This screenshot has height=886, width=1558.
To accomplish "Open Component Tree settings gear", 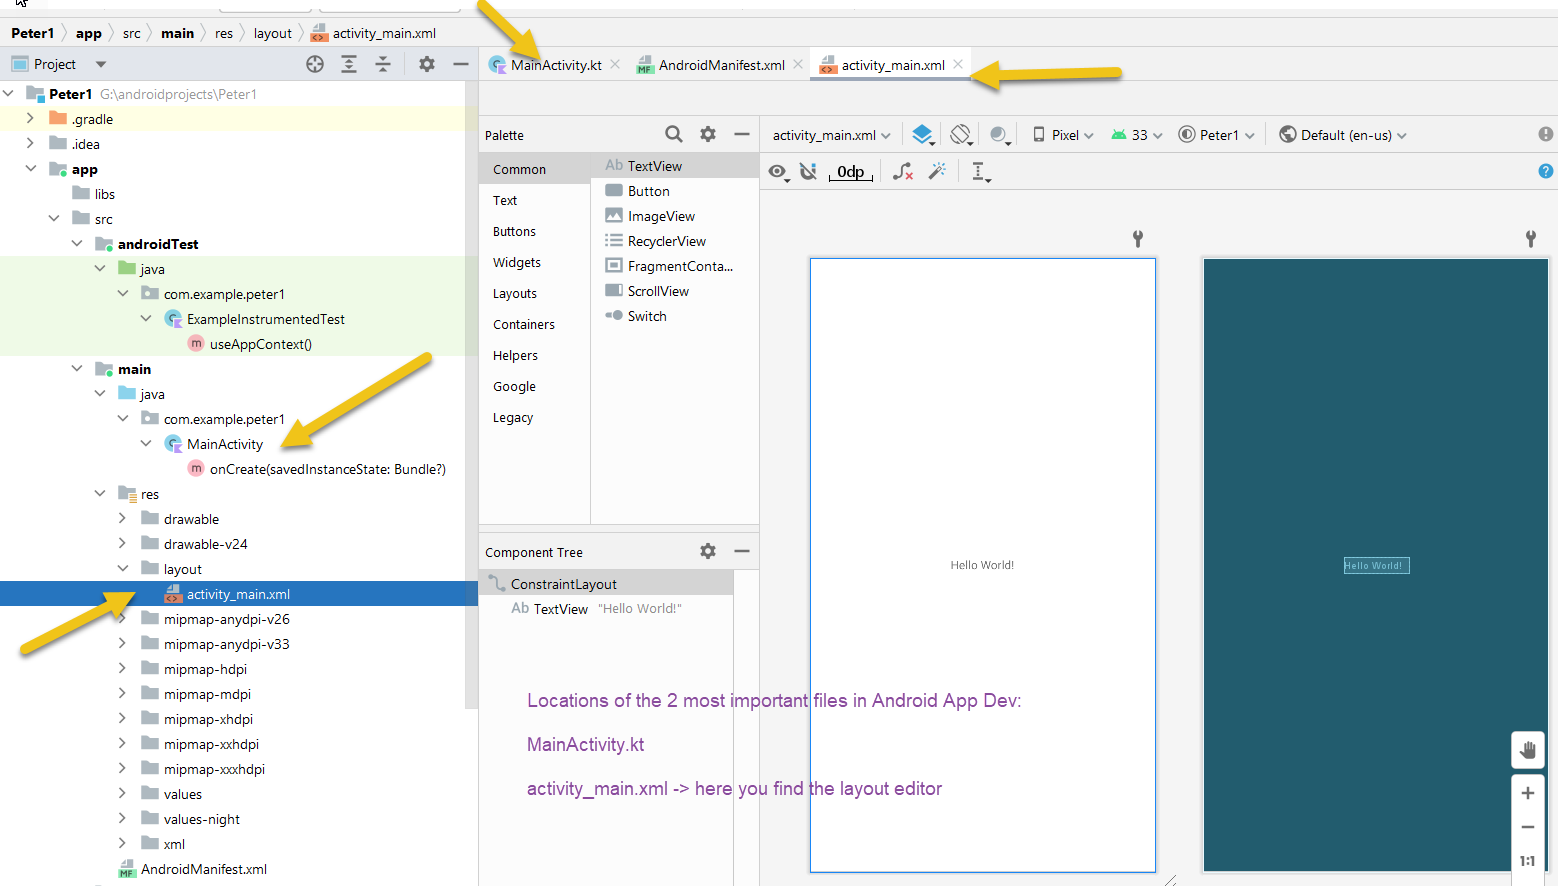I will pos(708,551).
